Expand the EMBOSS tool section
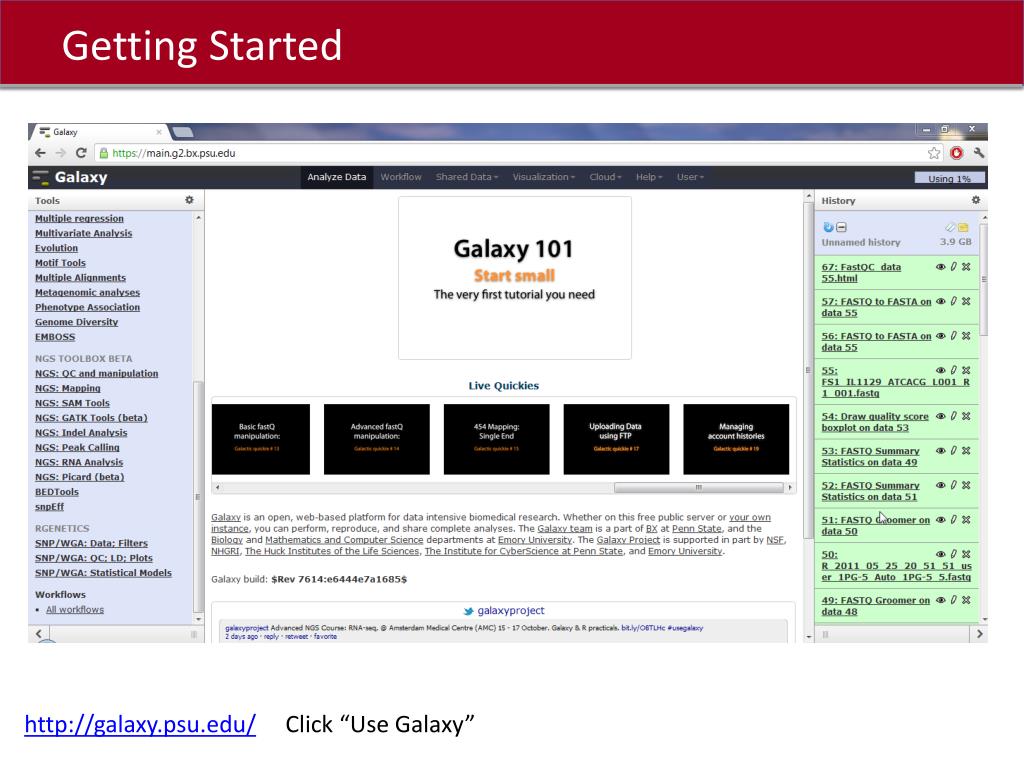This screenshot has width=1024, height=768. 55,337
